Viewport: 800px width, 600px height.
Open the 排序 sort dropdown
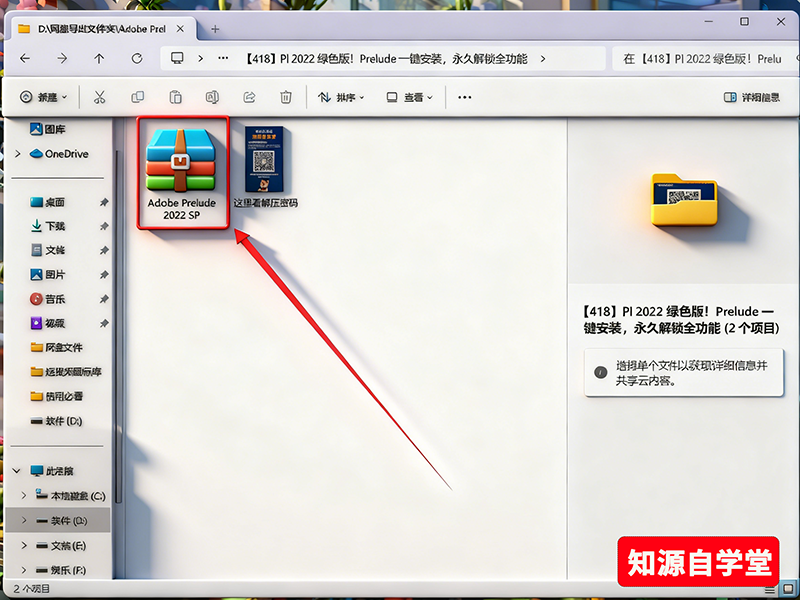tap(341, 97)
